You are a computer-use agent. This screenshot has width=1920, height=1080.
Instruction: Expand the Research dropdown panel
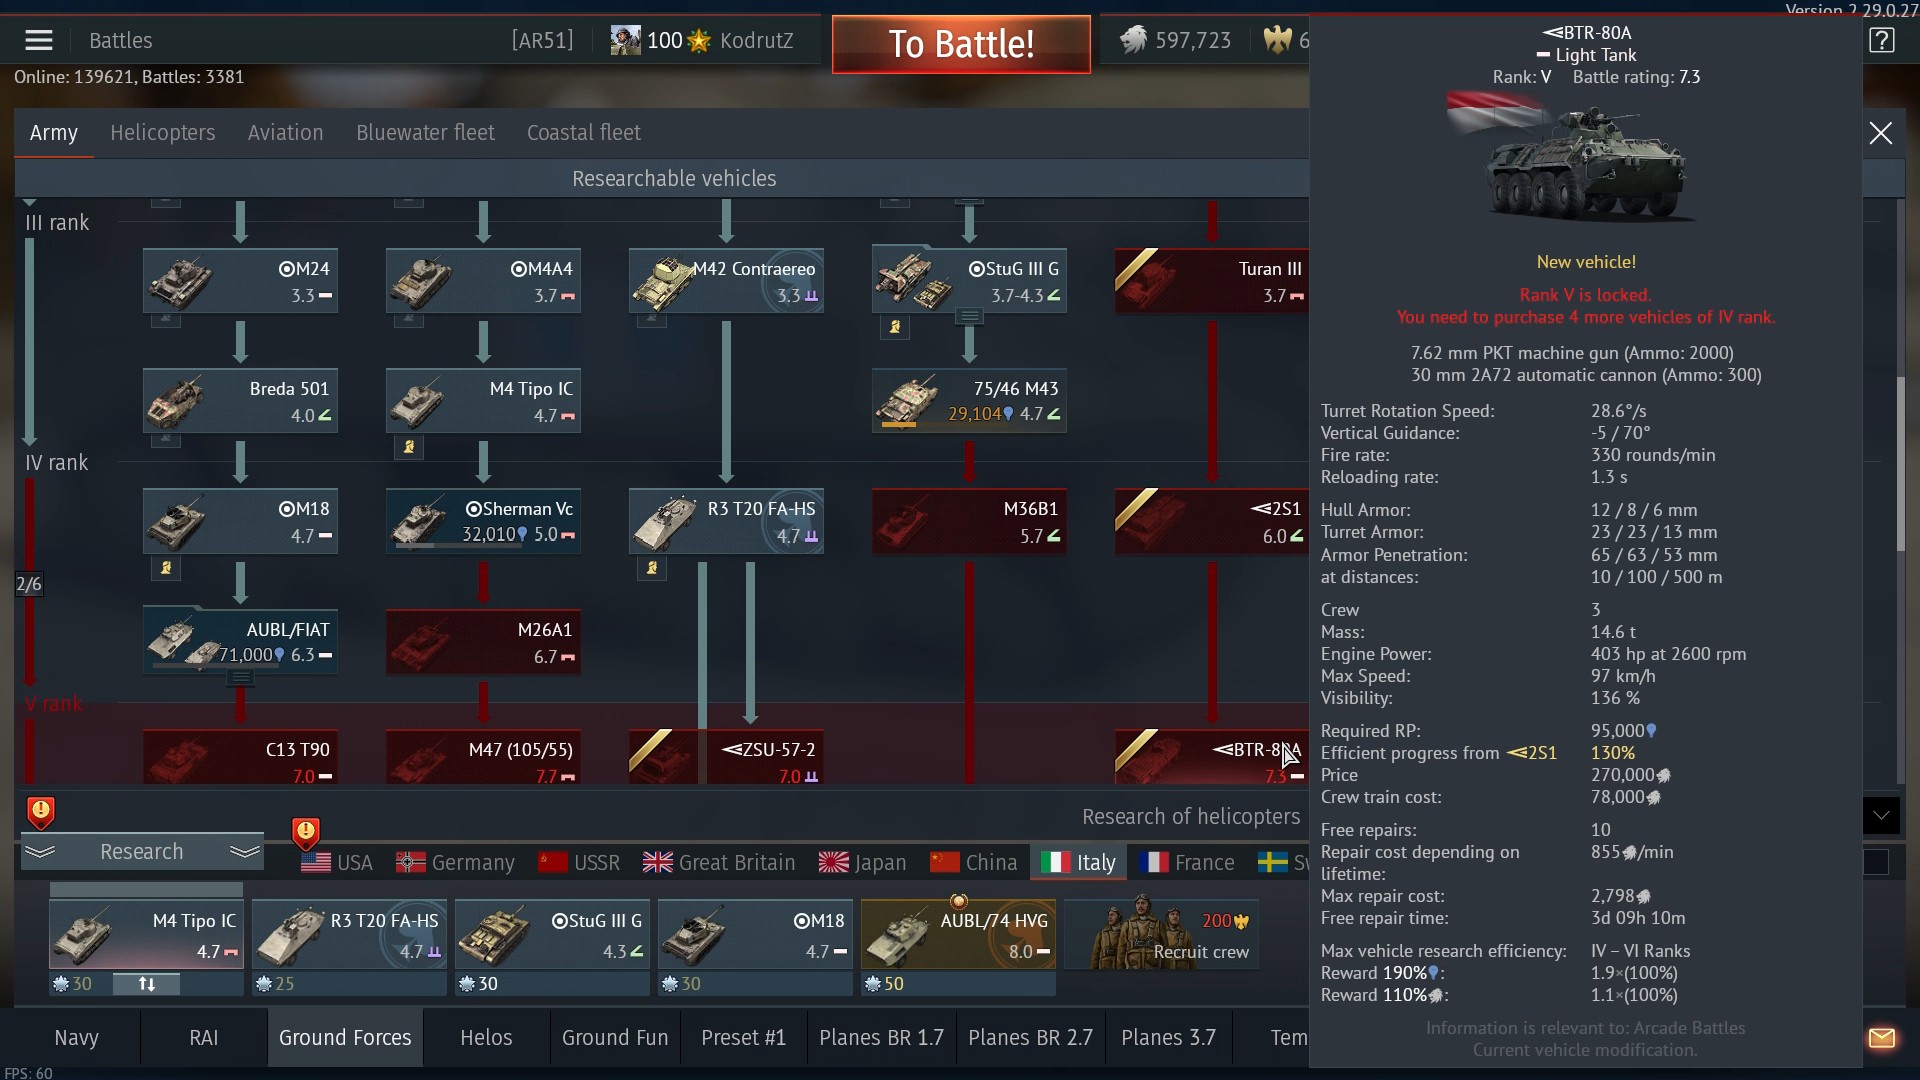coord(142,852)
